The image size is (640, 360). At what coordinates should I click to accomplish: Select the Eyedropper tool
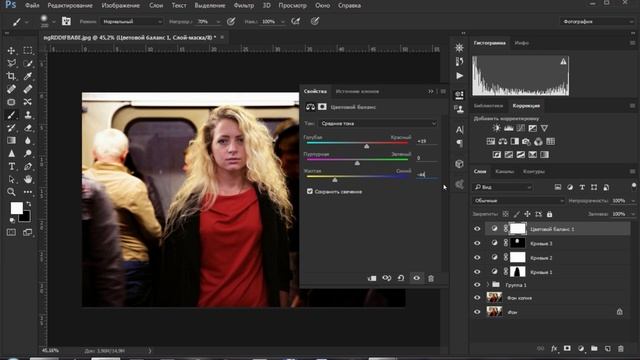click(x=28, y=76)
